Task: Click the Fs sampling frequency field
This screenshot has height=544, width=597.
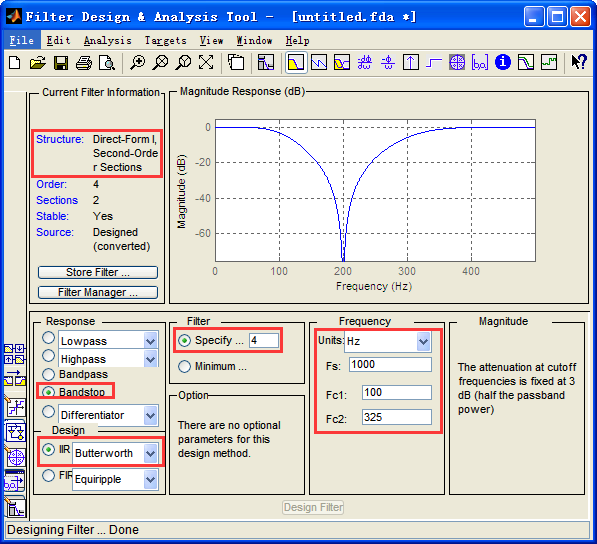Action: pos(390,364)
